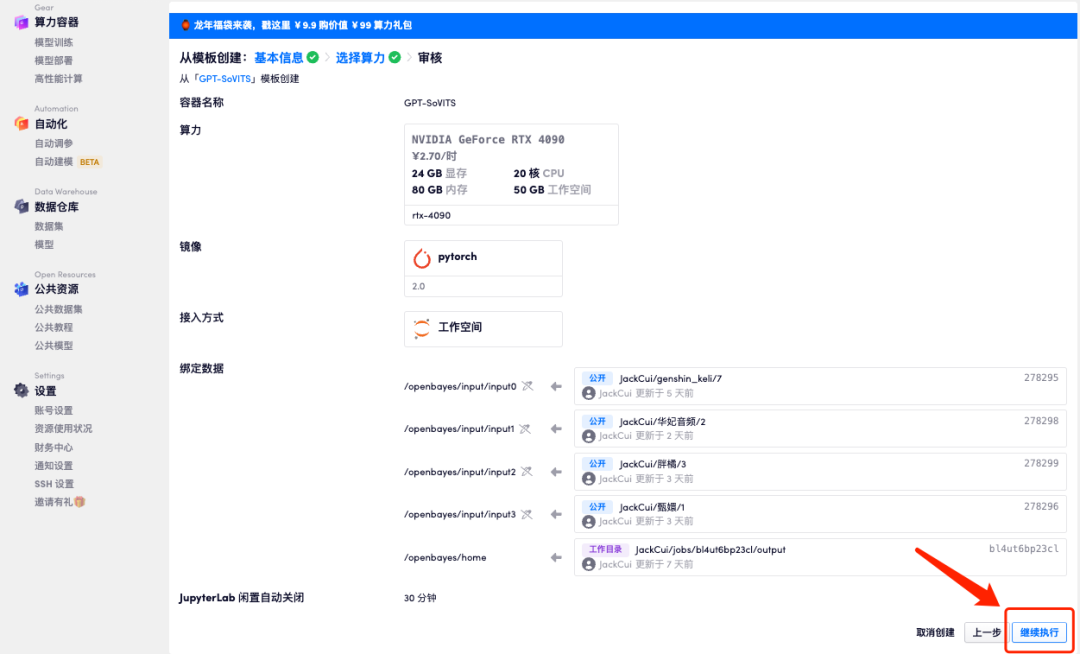Open 模型部署 in the sidebar
1080x654 pixels.
[x=54, y=61]
